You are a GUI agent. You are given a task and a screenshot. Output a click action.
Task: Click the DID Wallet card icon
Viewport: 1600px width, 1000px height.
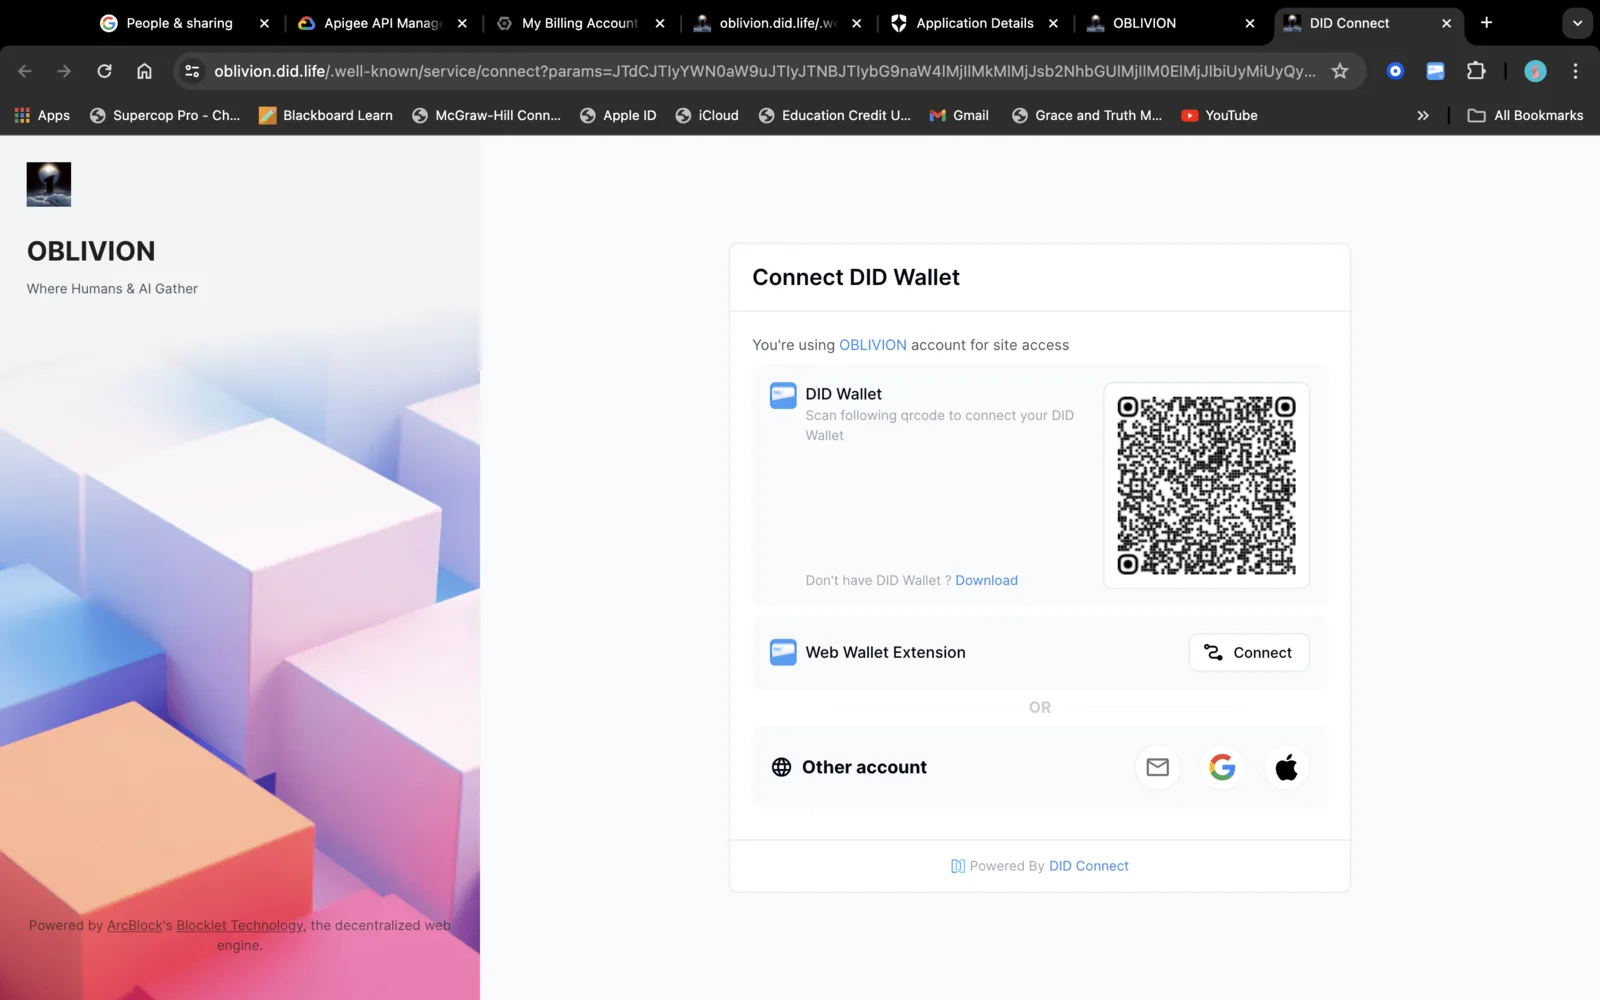pos(783,396)
